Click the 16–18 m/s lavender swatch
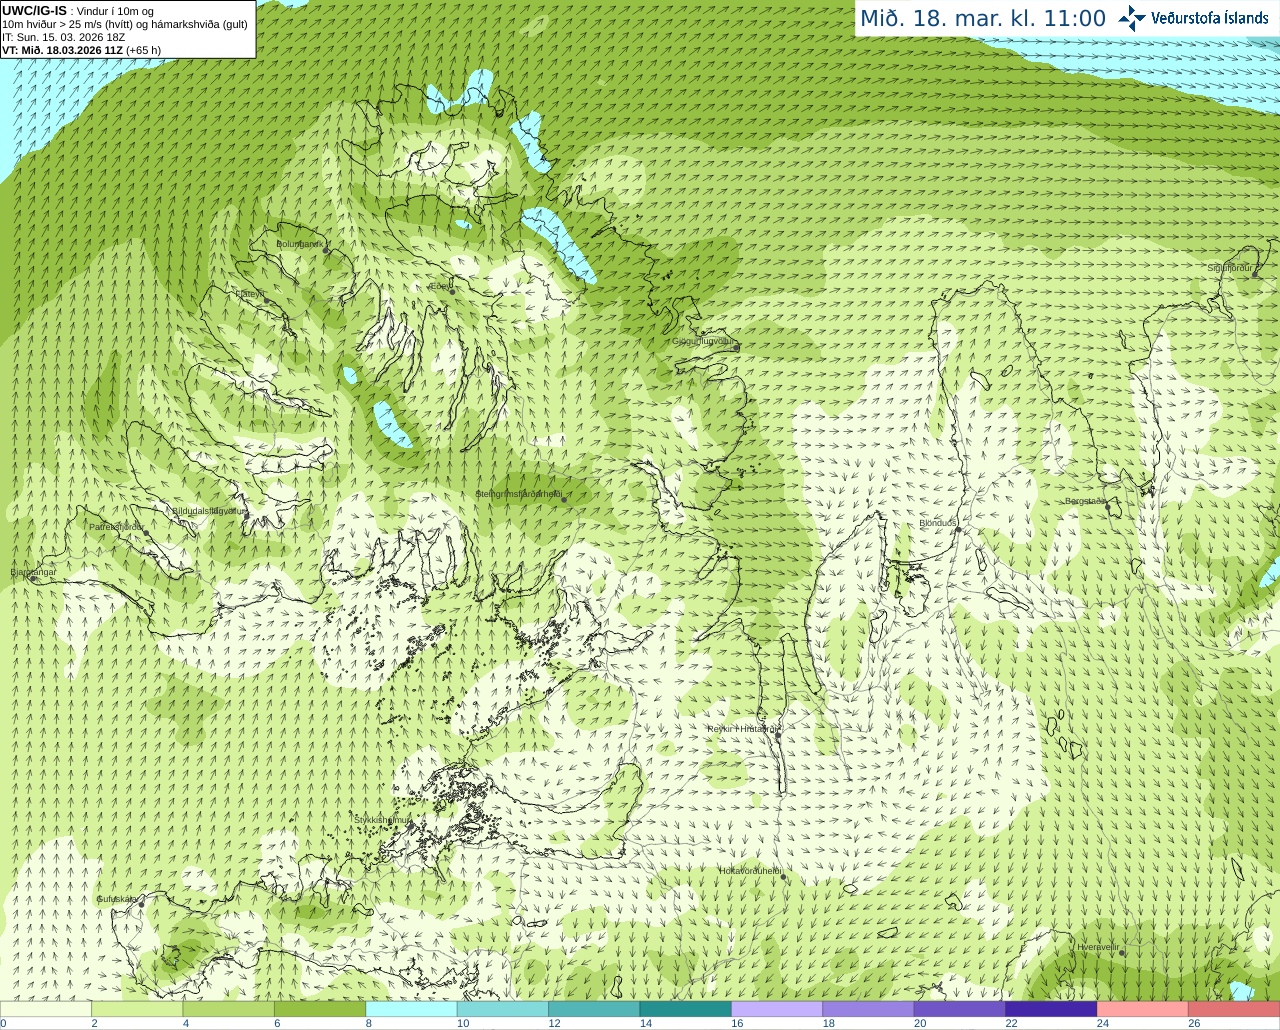 [x=777, y=1009]
